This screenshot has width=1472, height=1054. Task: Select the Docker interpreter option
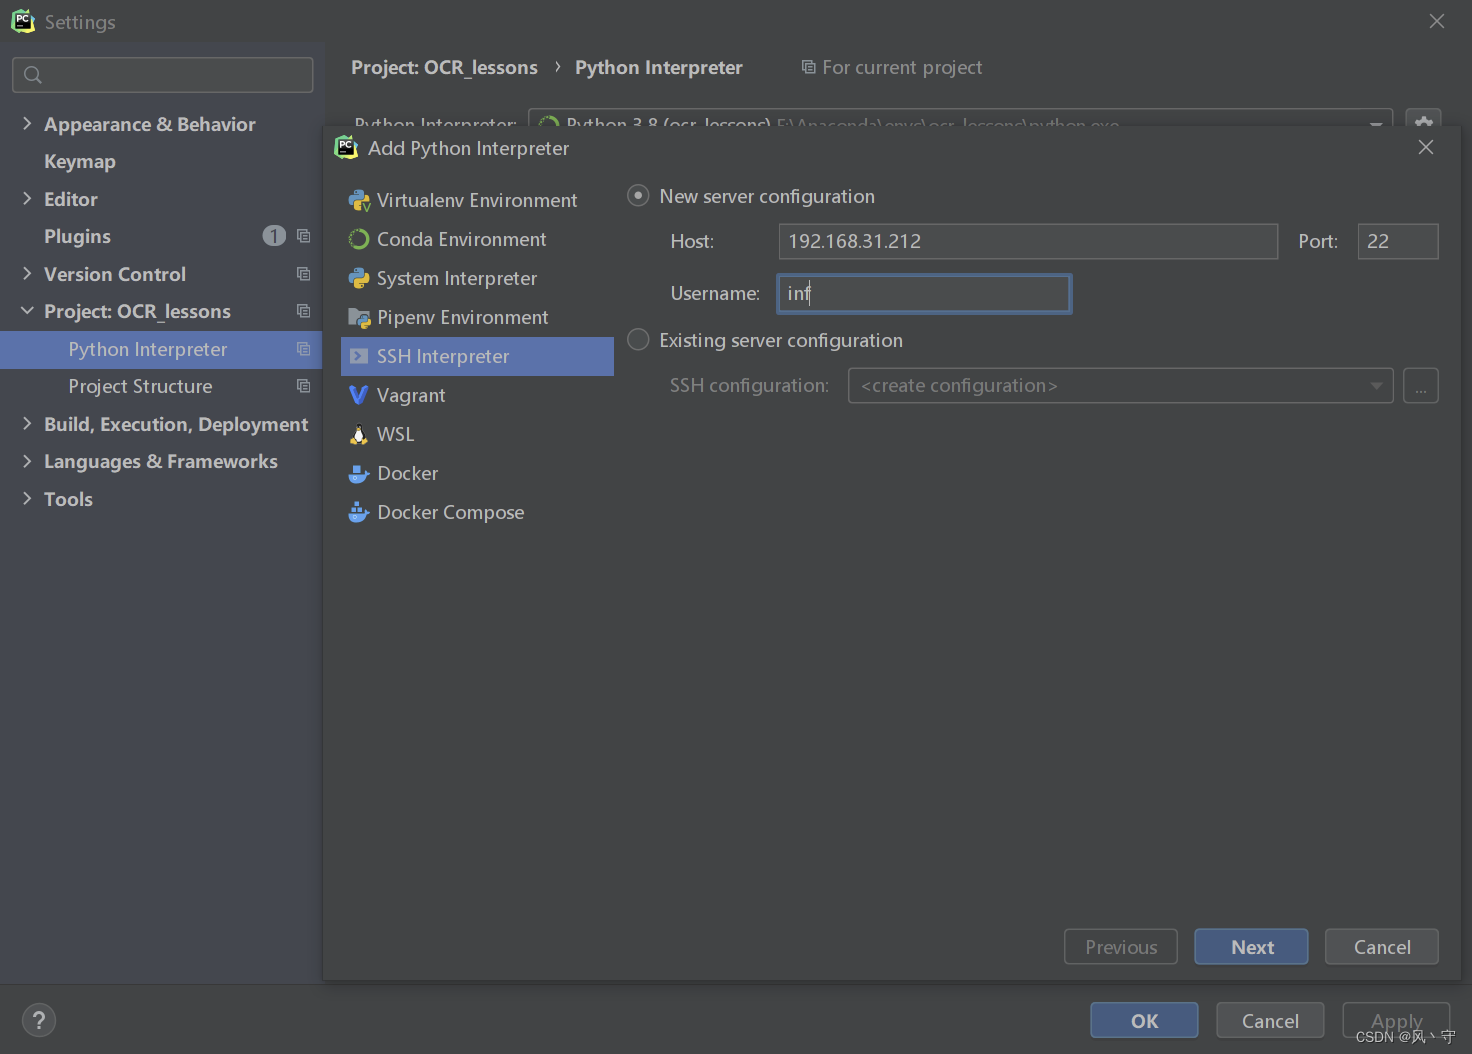[407, 473]
